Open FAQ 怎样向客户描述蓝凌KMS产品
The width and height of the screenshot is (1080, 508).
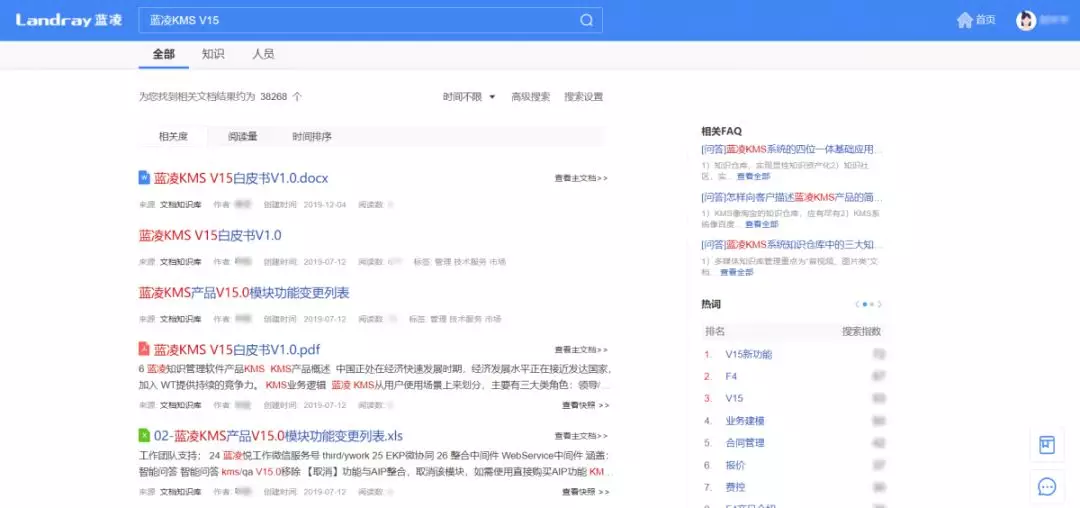click(x=792, y=197)
